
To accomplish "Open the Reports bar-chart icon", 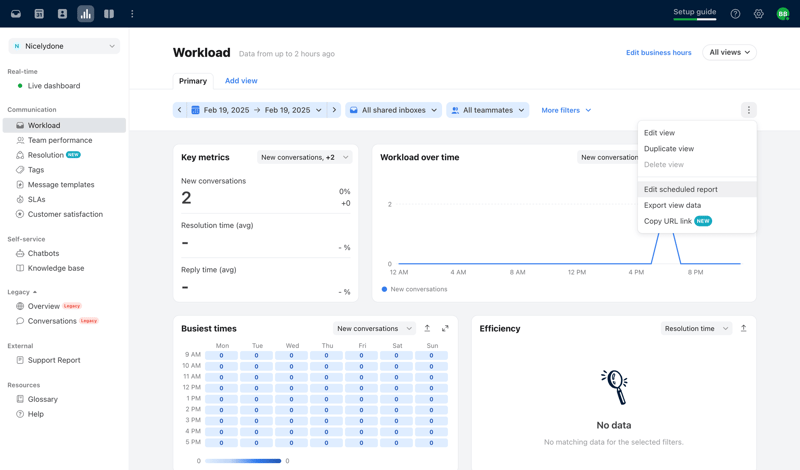I will (86, 14).
